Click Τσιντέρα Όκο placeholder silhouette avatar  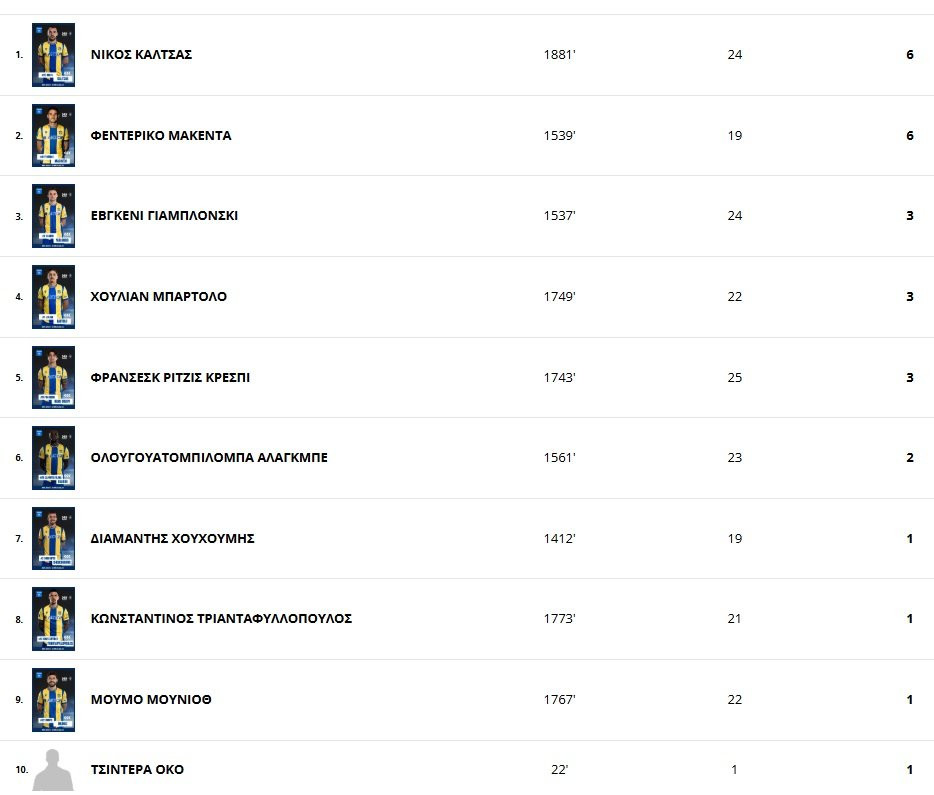click(x=53, y=770)
